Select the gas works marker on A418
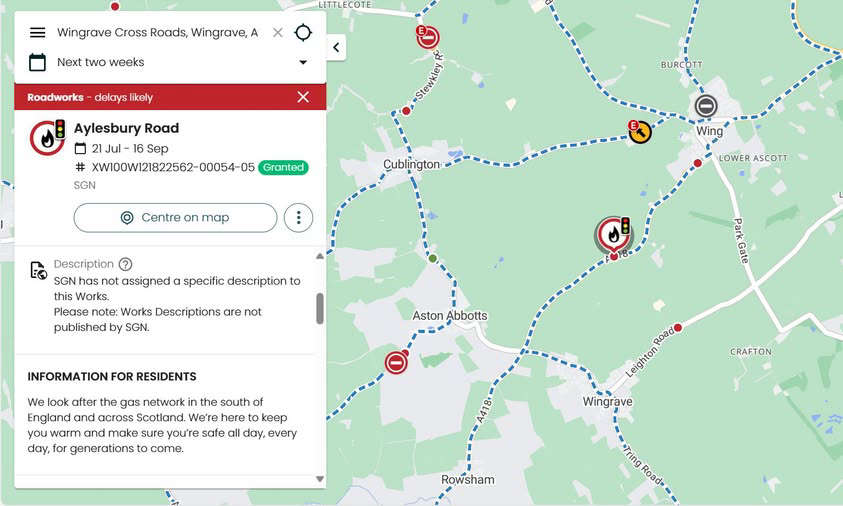 (x=613, y=235)
